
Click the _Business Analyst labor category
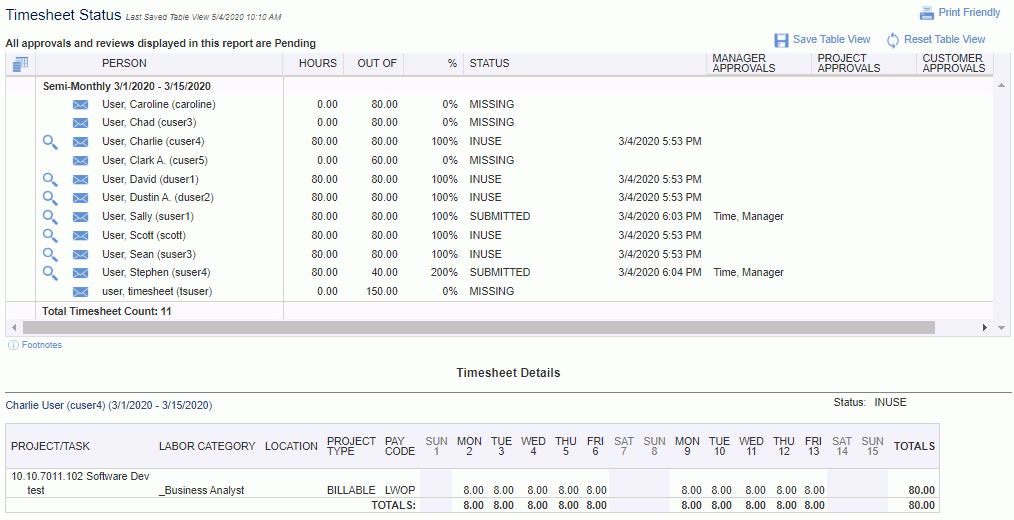click(x=201, y=490)
